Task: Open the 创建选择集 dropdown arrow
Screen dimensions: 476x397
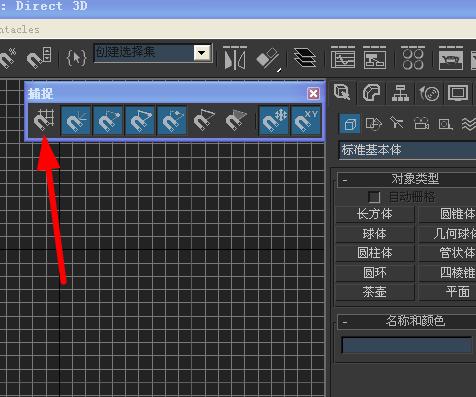Action: point(202,53)
